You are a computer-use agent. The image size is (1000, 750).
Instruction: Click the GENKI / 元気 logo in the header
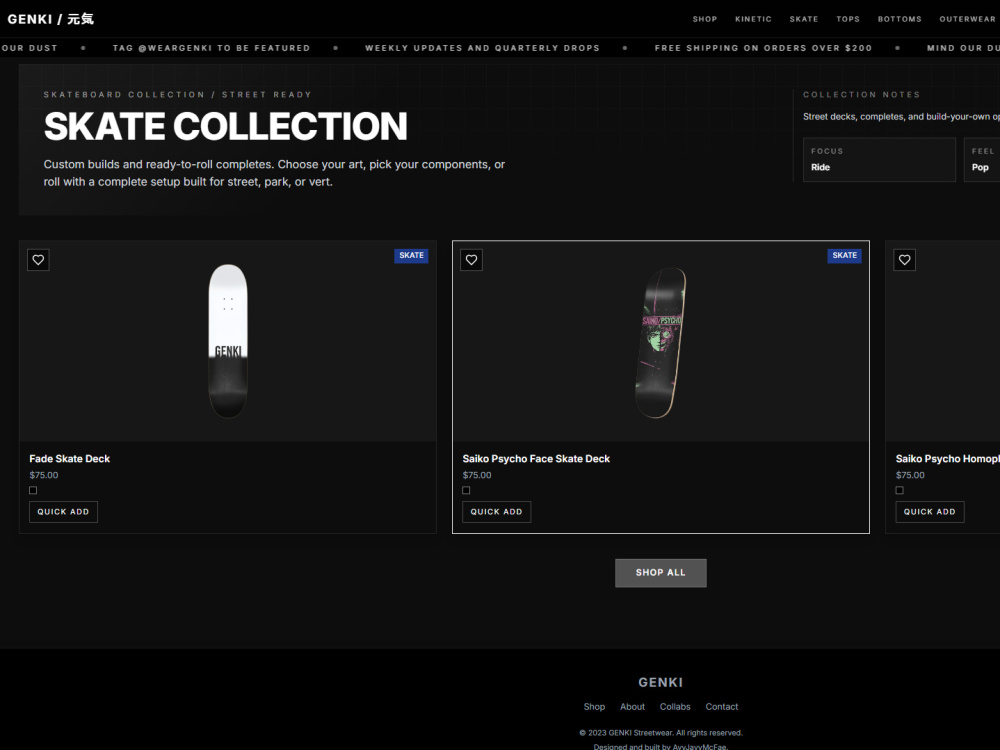(x=50, y=19)
